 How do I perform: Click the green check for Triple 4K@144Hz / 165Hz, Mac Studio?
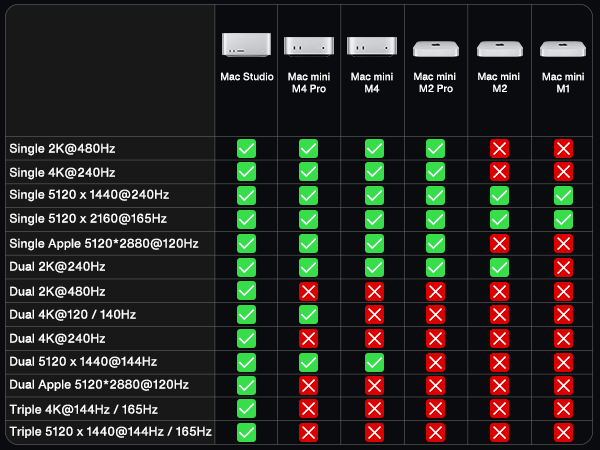[x=246, y=409]
